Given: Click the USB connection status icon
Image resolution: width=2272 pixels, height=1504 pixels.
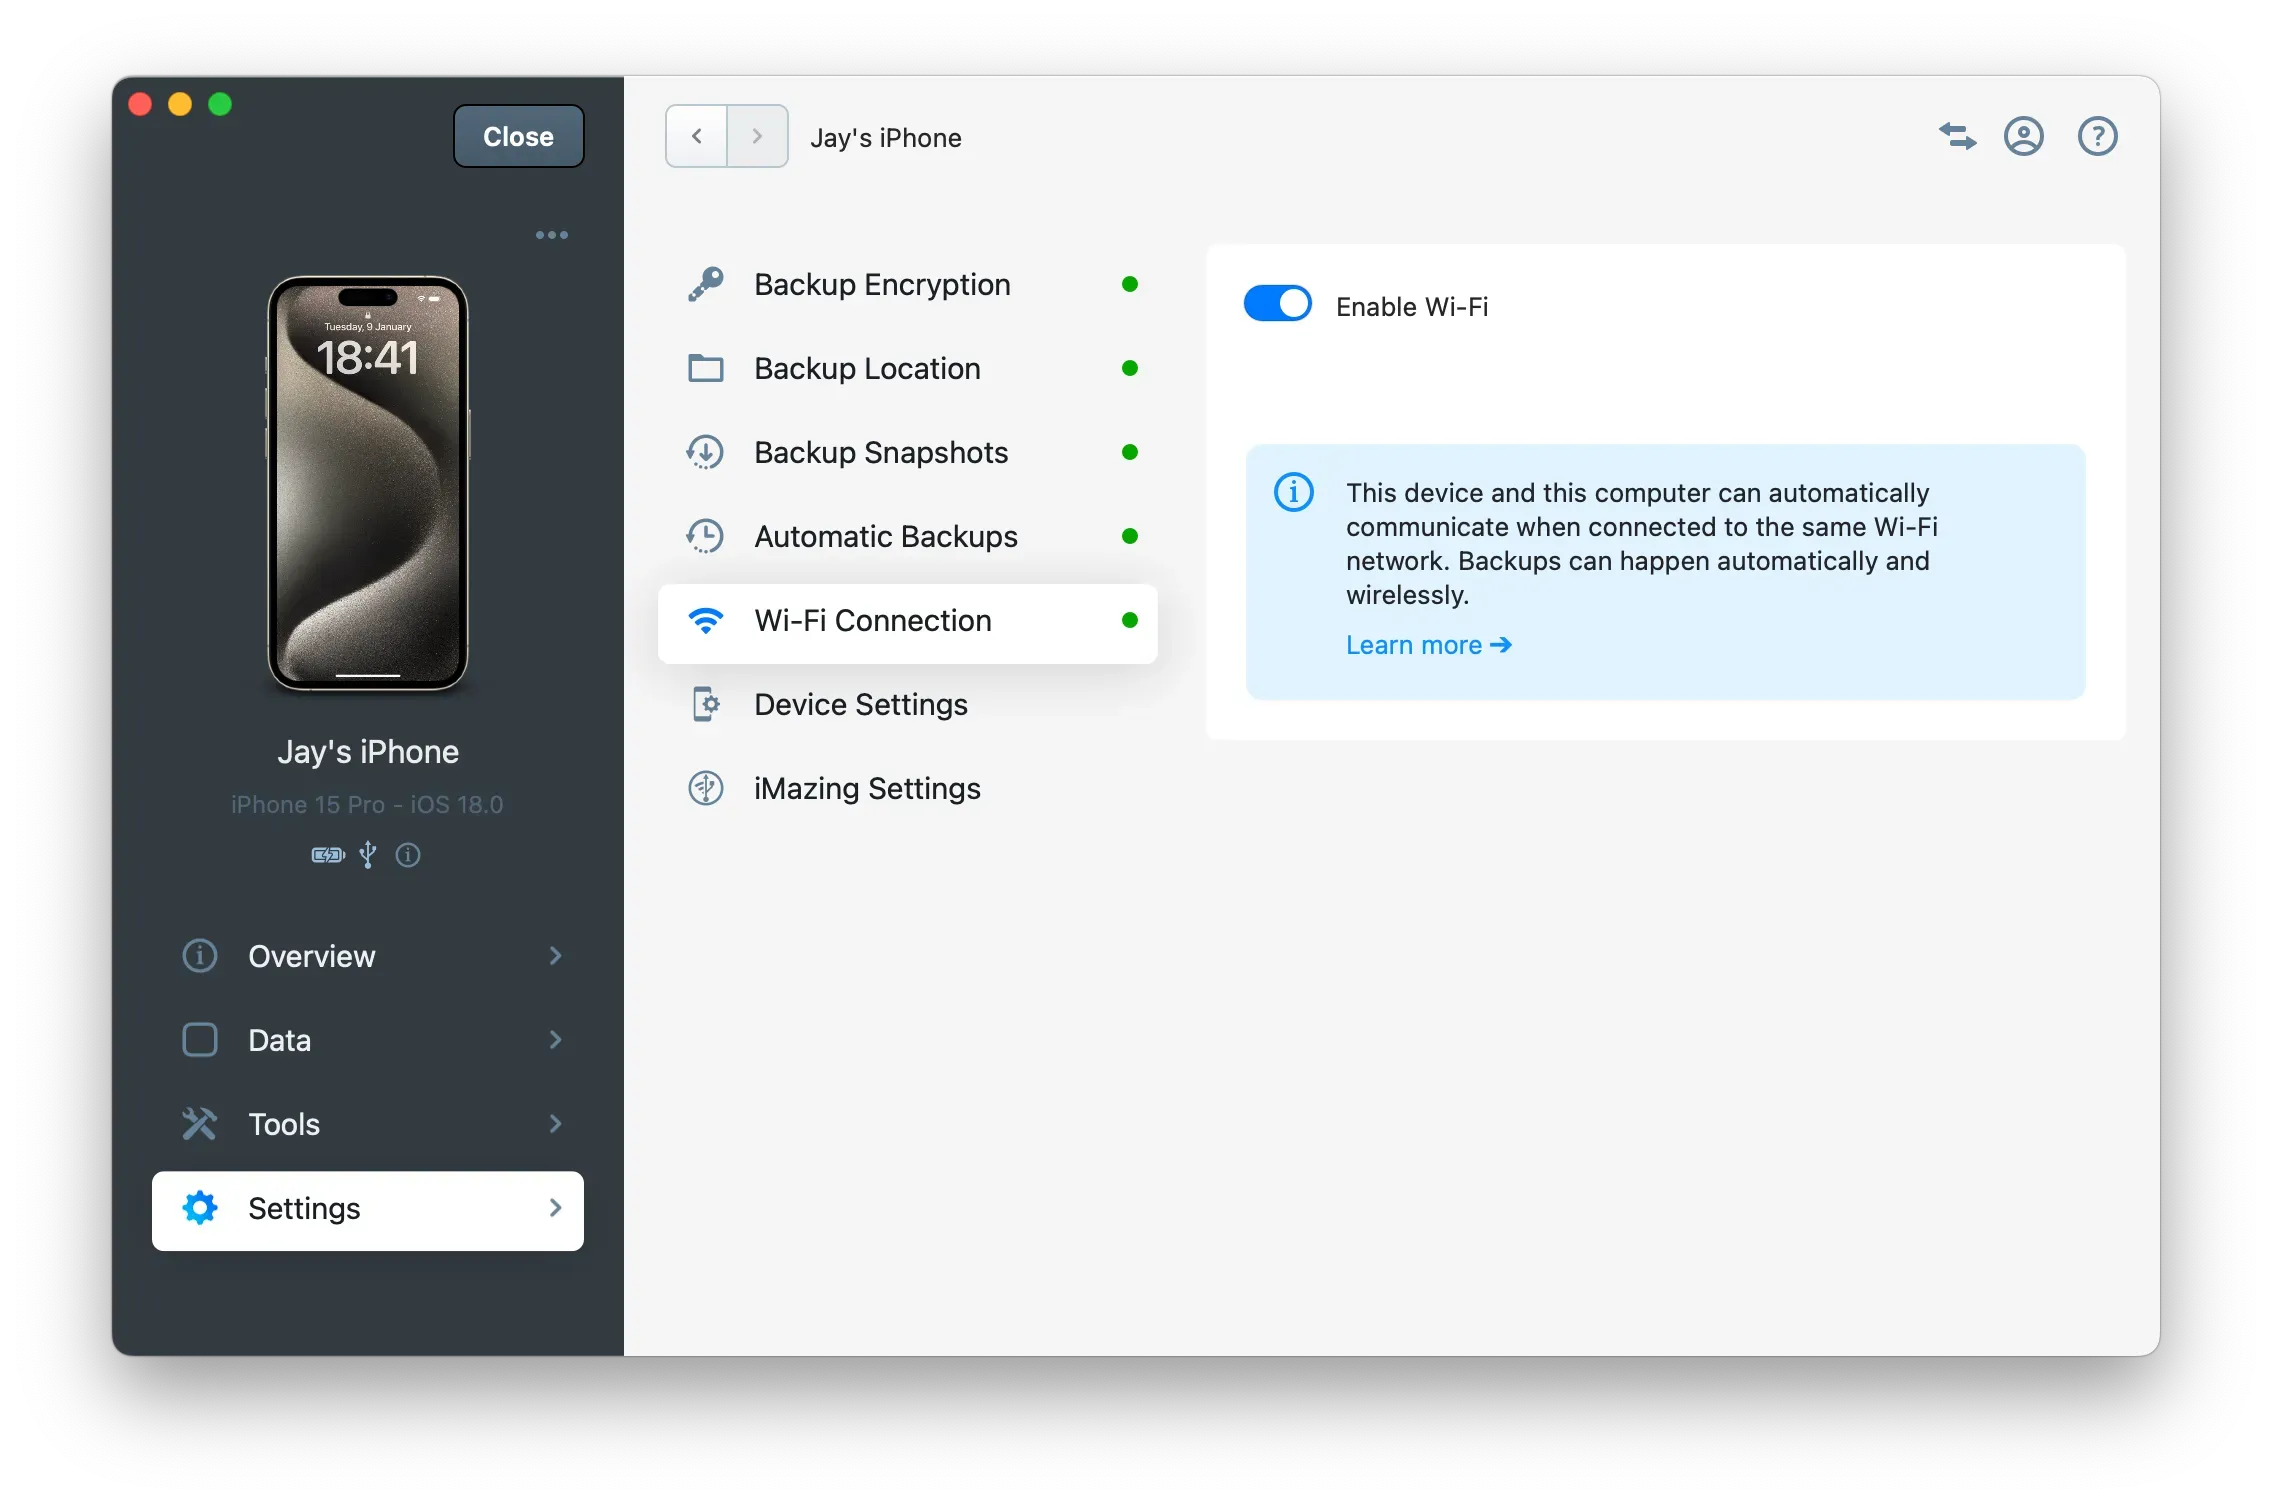Looking at the screenshot, I should 367,855.
